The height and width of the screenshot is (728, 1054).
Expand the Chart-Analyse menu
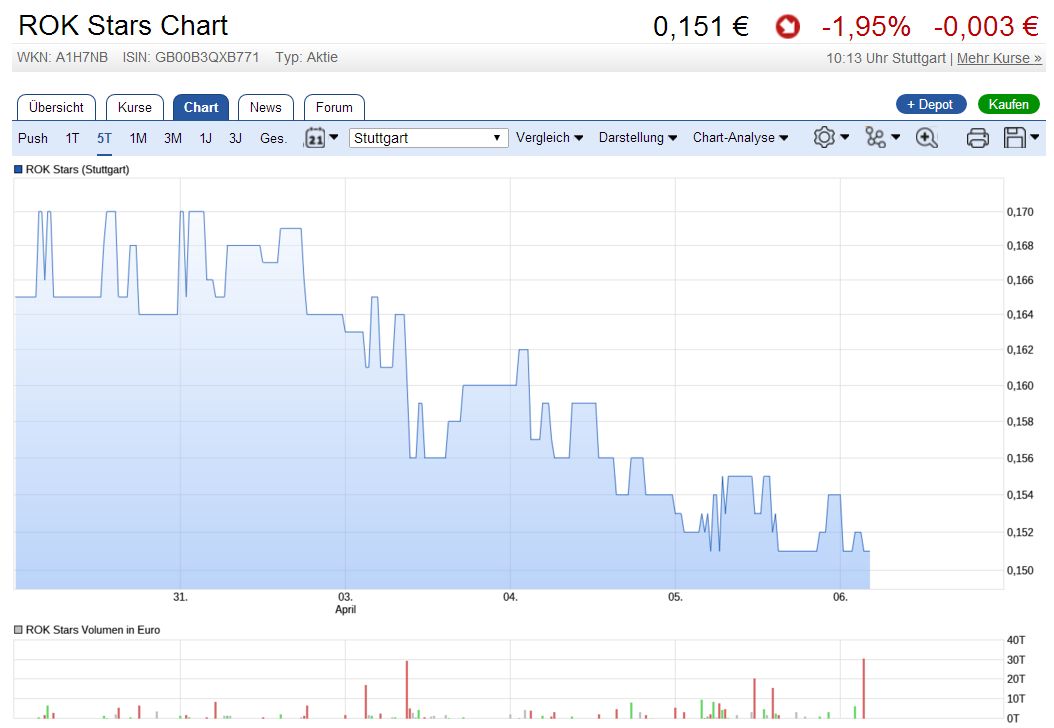pos(740,138)
